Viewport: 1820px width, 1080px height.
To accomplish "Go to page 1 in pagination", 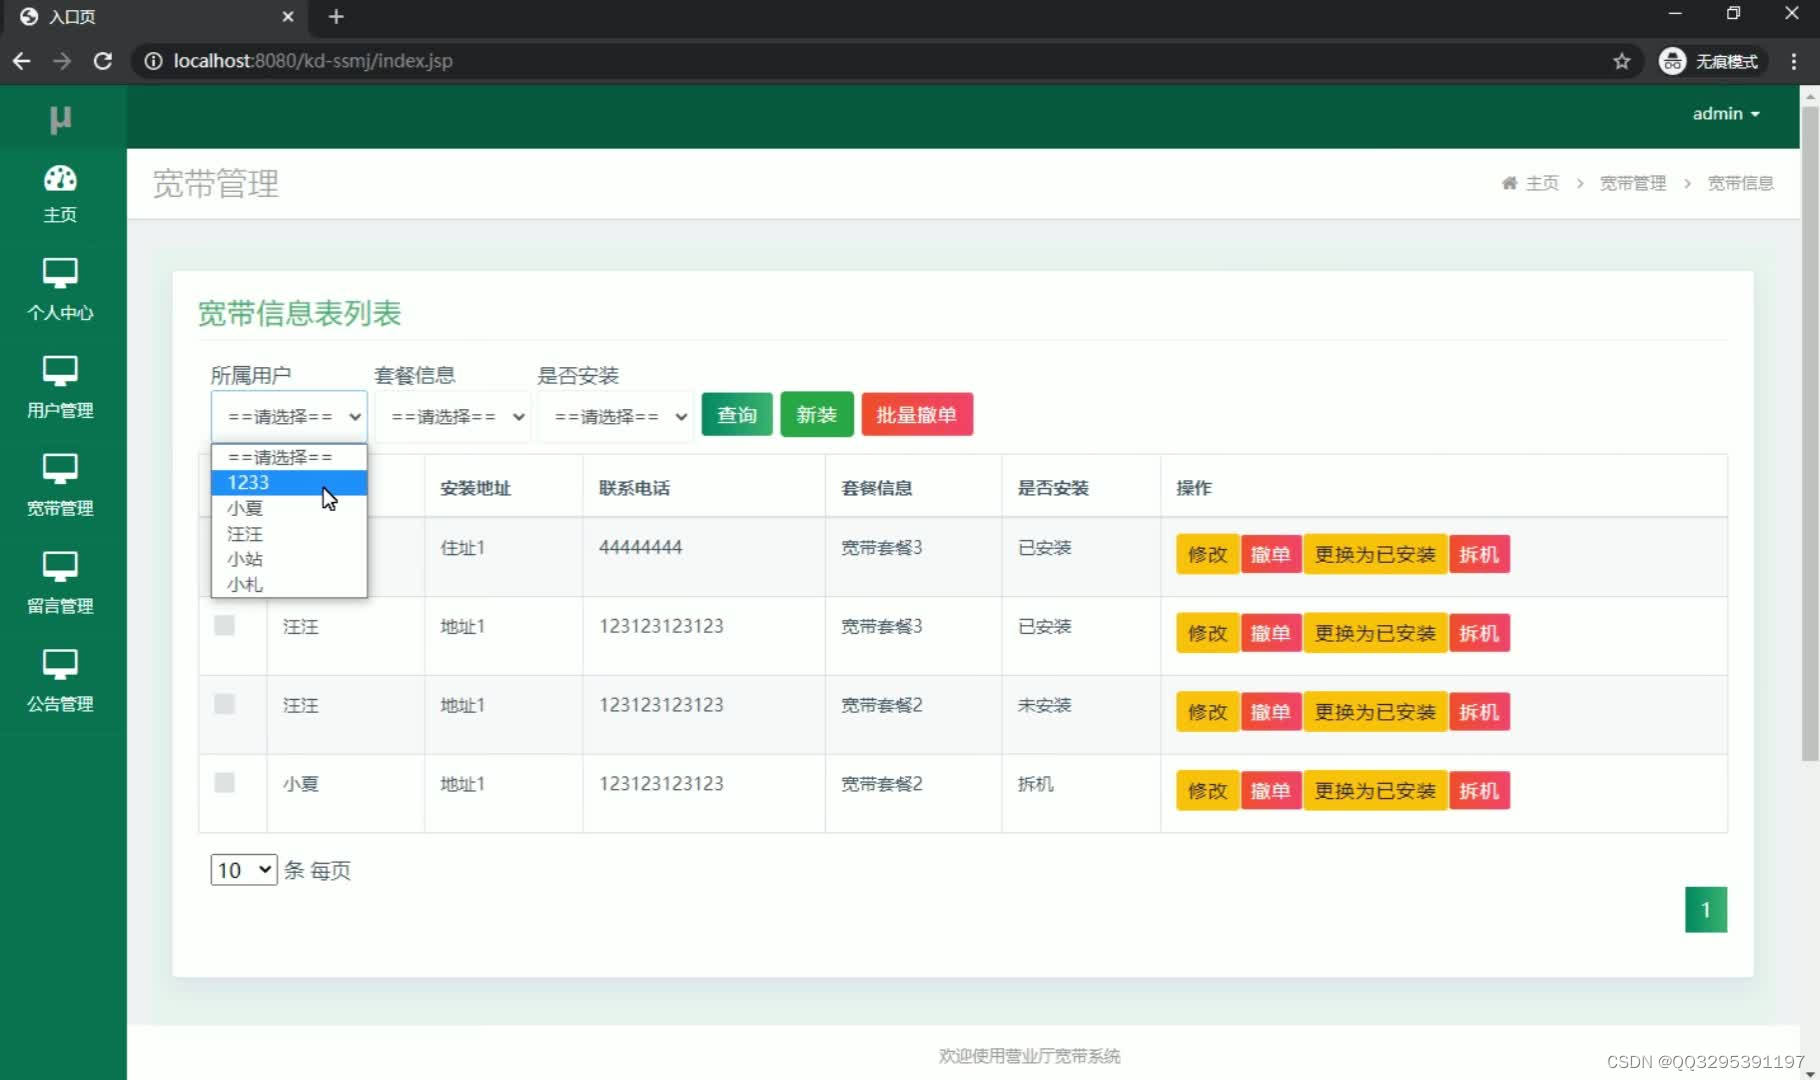I will 1705,910.
